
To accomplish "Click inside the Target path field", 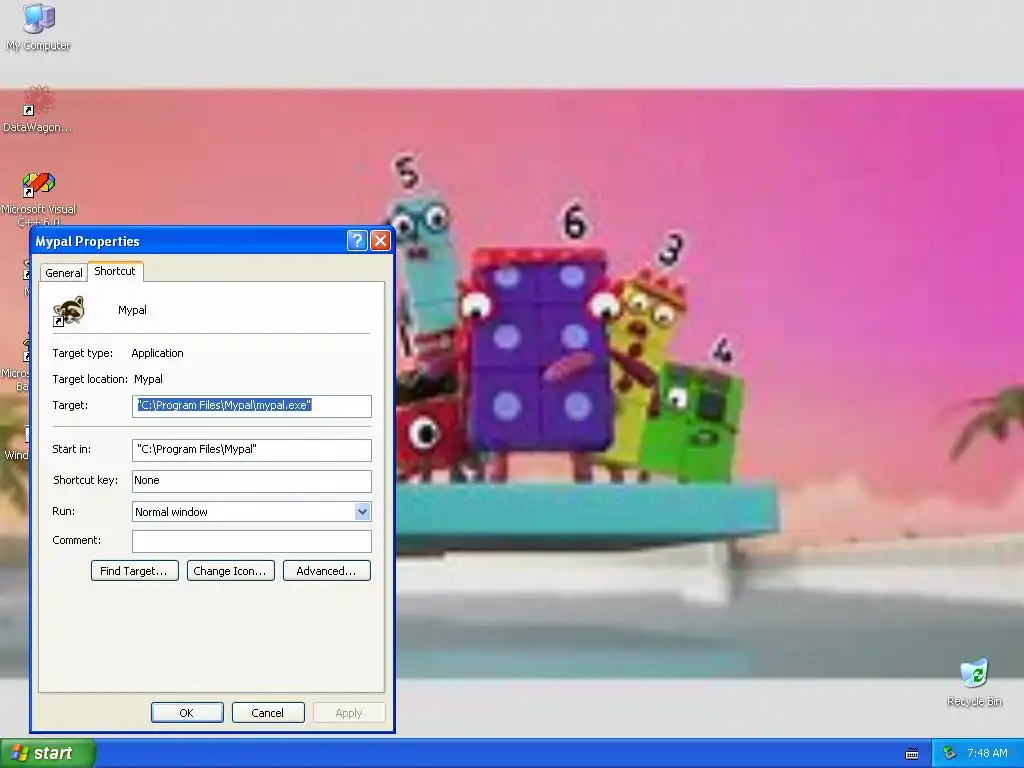I will (x=251, y=406).
